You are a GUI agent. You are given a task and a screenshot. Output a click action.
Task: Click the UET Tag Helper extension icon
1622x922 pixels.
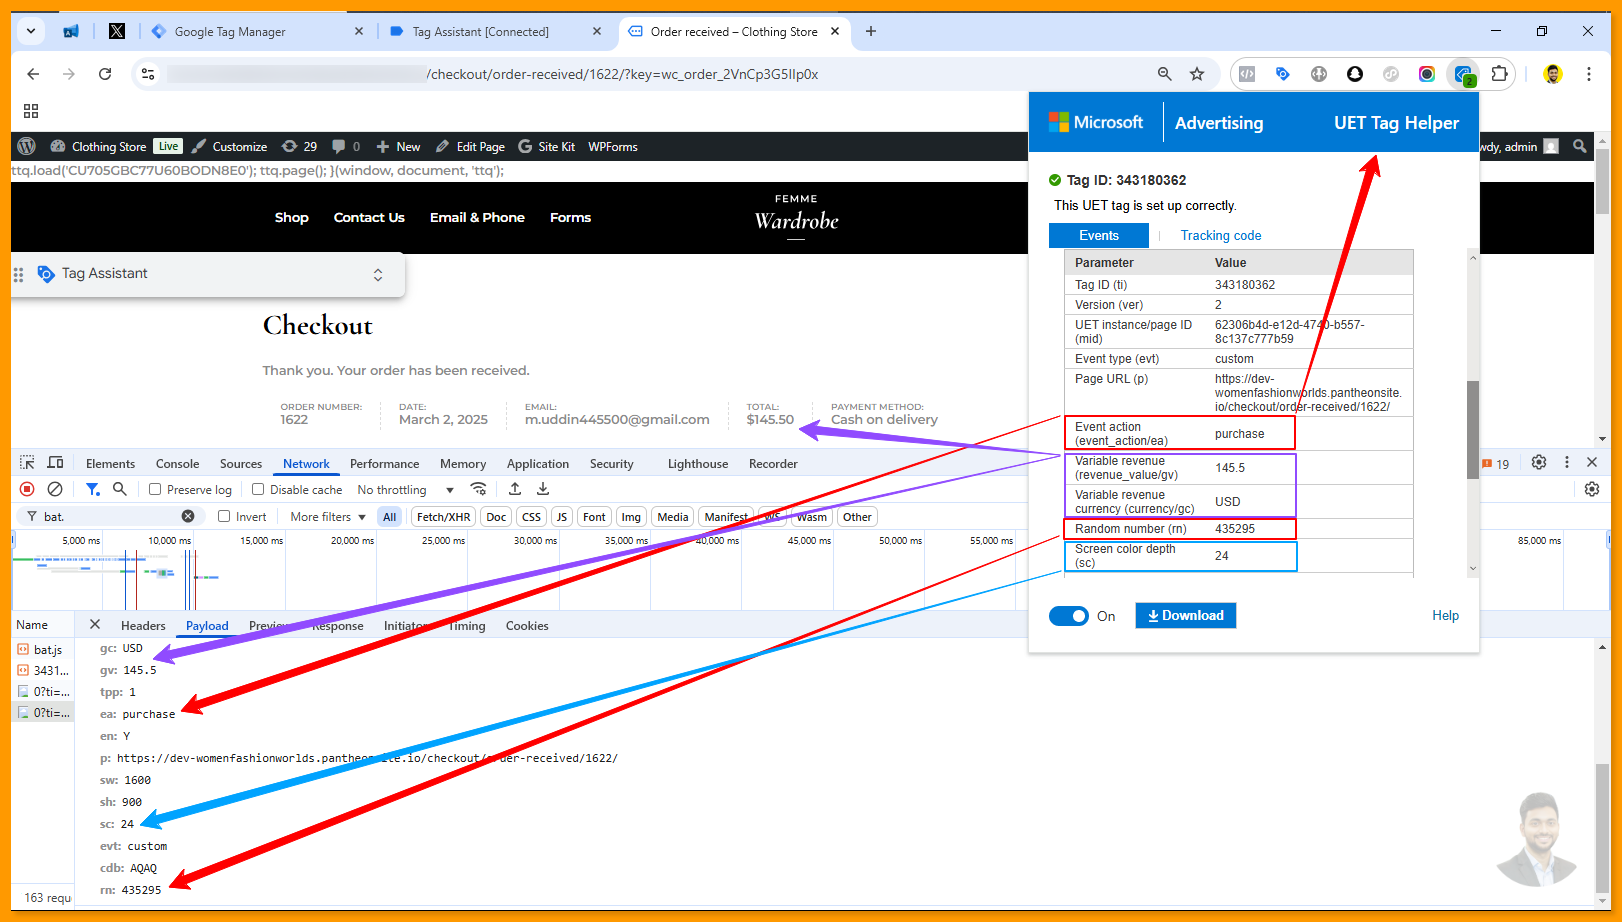pos(1464,74)
